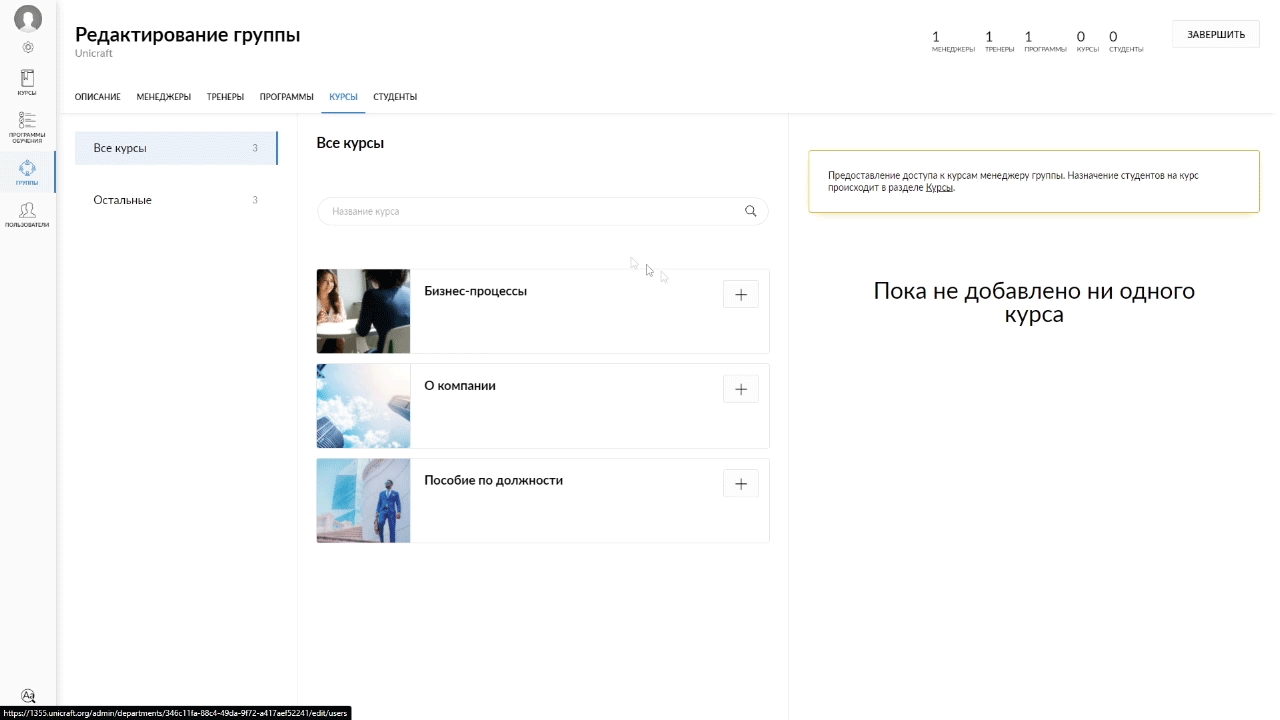Click the Пособие по должности title

[493, 480]
